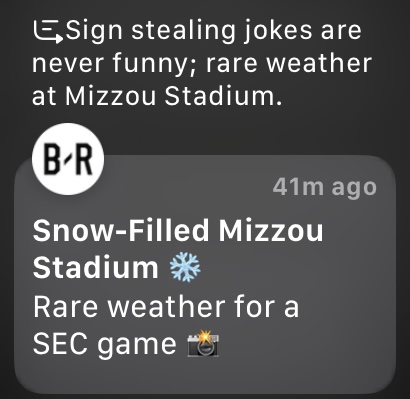Expand the summary "Sign stealing jokes are"

coord(213,31)
